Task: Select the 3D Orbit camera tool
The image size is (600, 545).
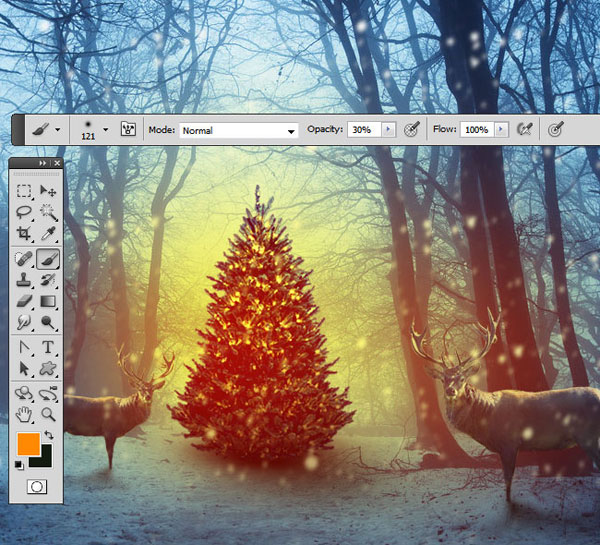Action: pos(48,393)
